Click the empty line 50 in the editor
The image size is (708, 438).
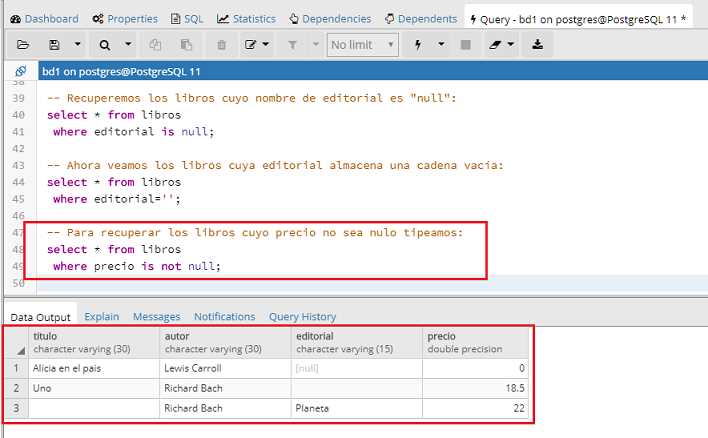(373, 284)
